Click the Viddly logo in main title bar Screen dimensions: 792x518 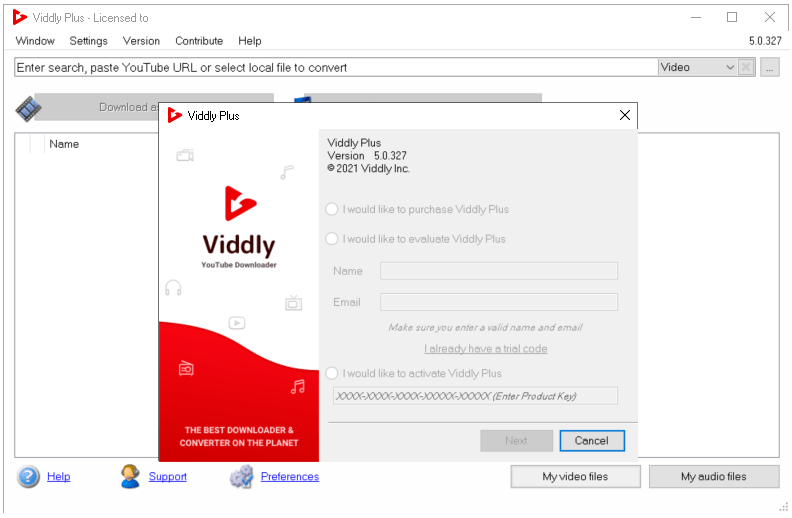pos(19,17)
